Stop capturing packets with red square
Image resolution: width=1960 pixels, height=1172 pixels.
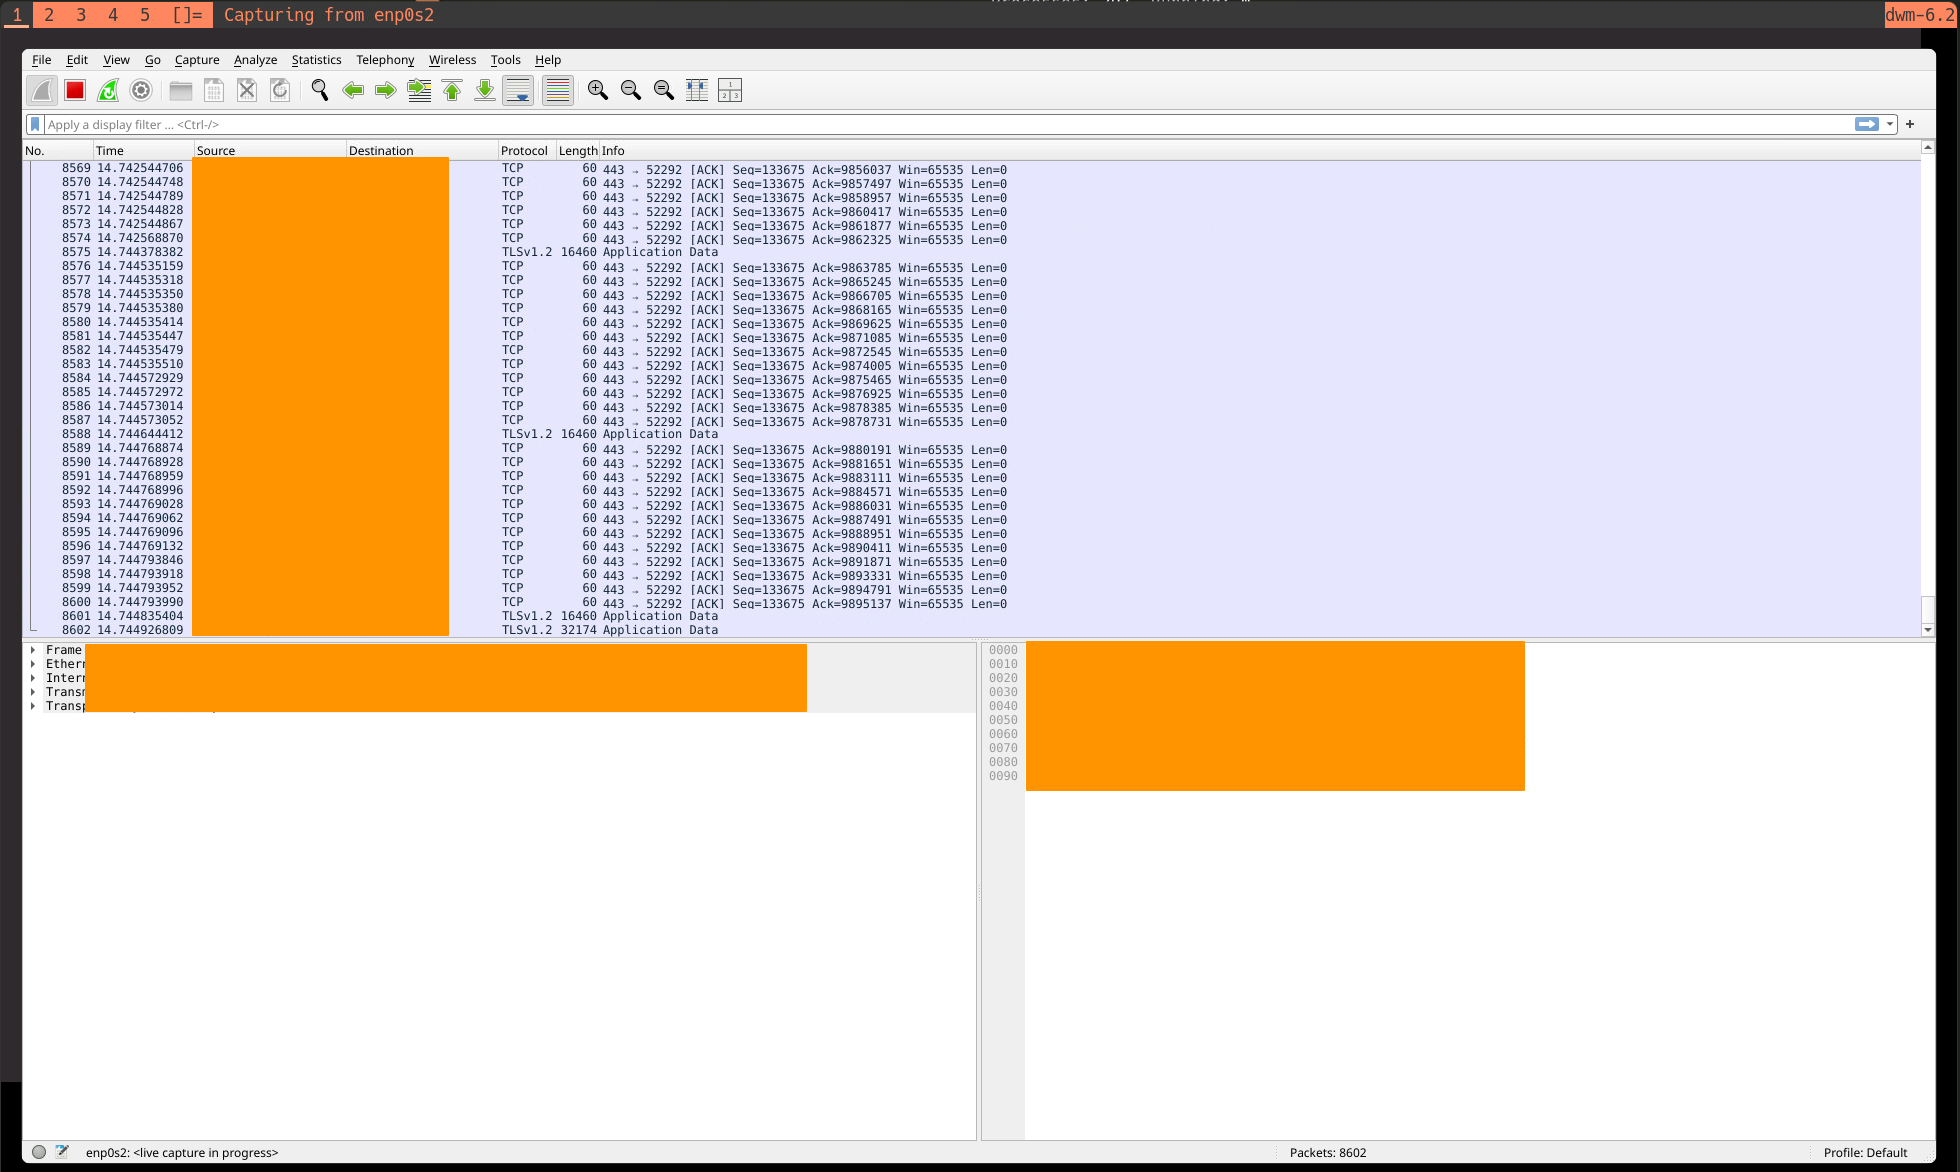(75, 91)
